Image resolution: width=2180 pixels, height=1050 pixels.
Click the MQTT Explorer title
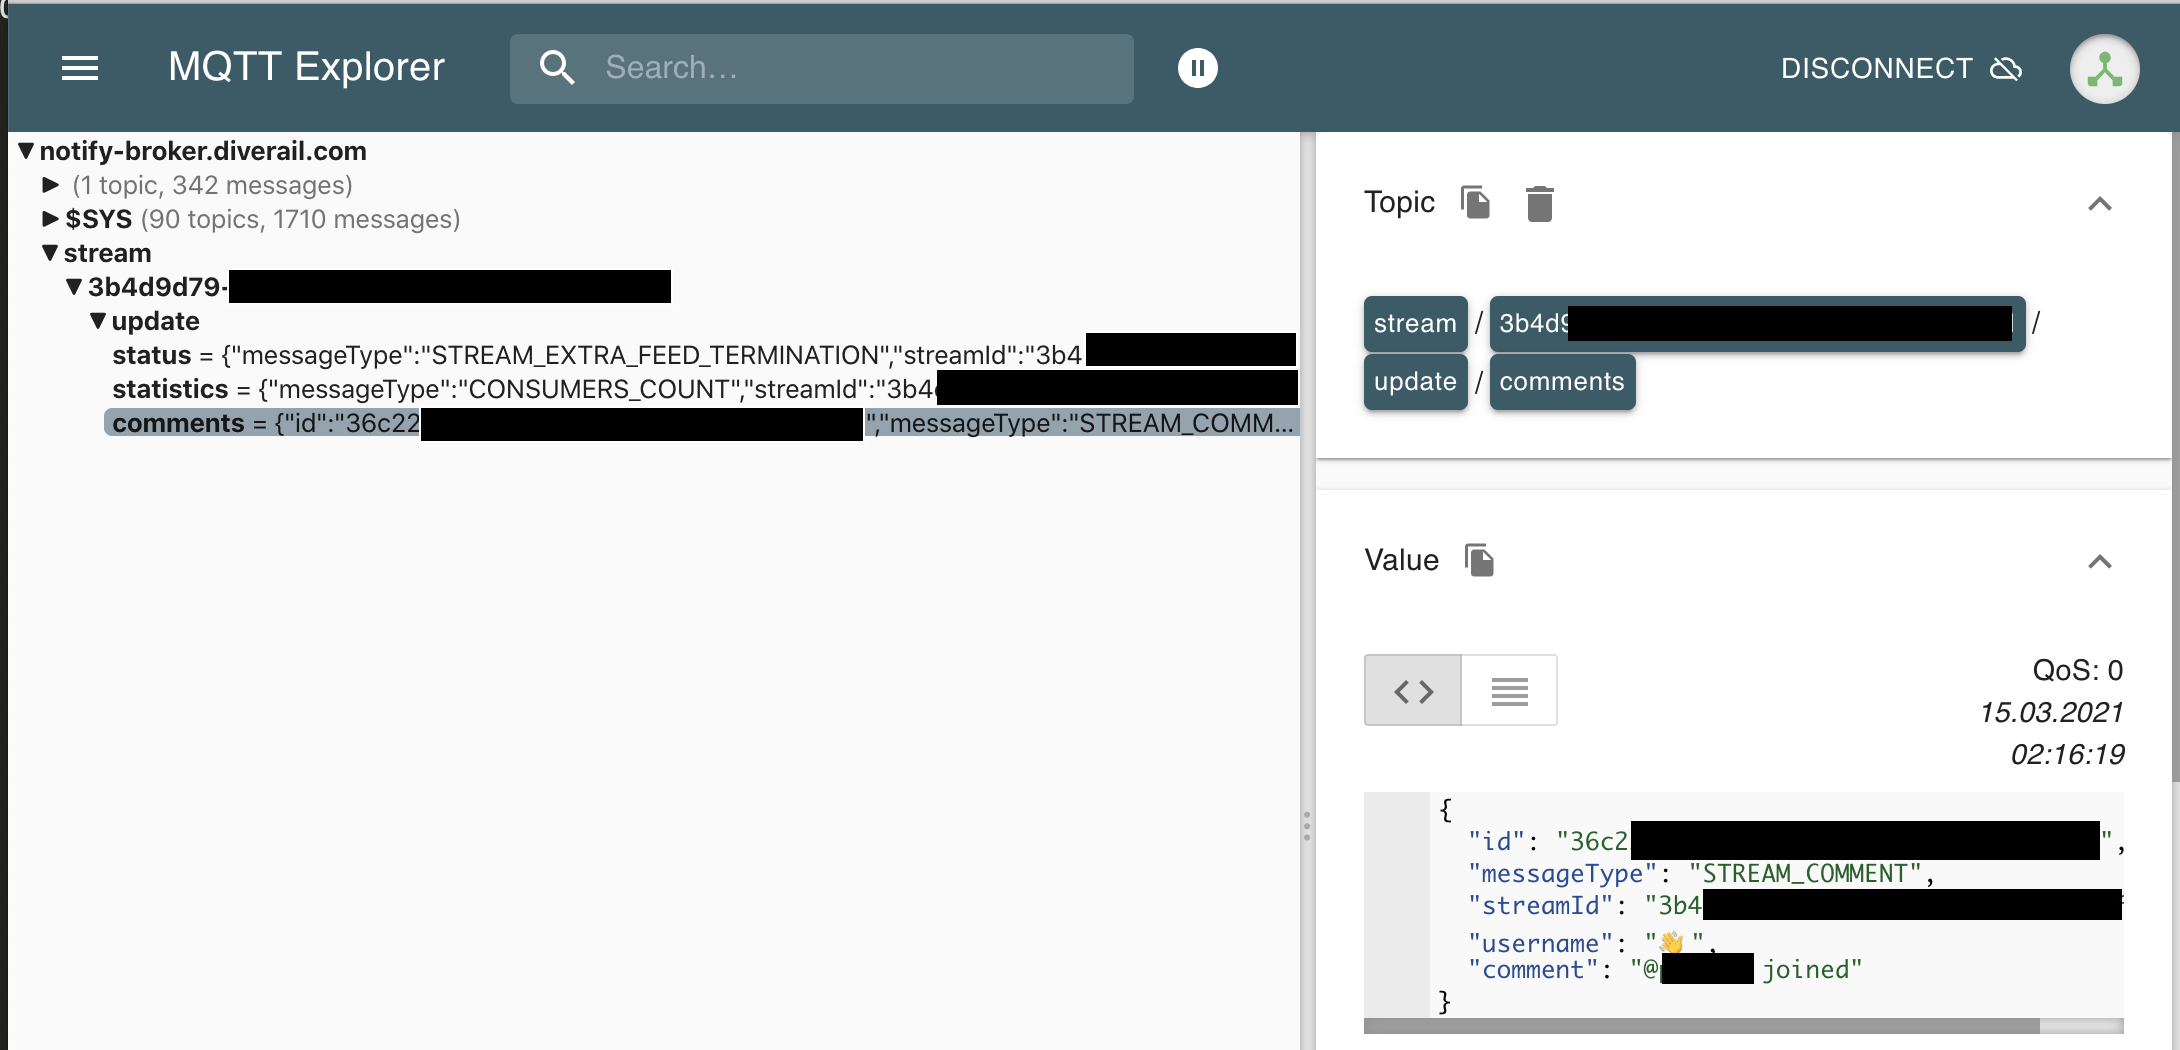point(306,67)
